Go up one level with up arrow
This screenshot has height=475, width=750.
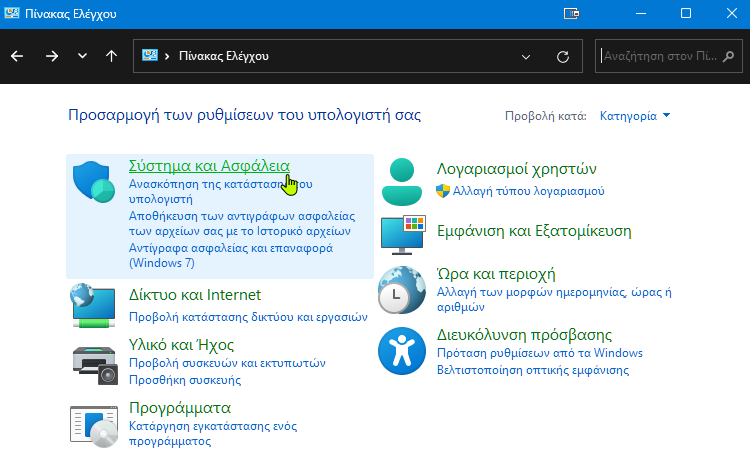point(111,56)
